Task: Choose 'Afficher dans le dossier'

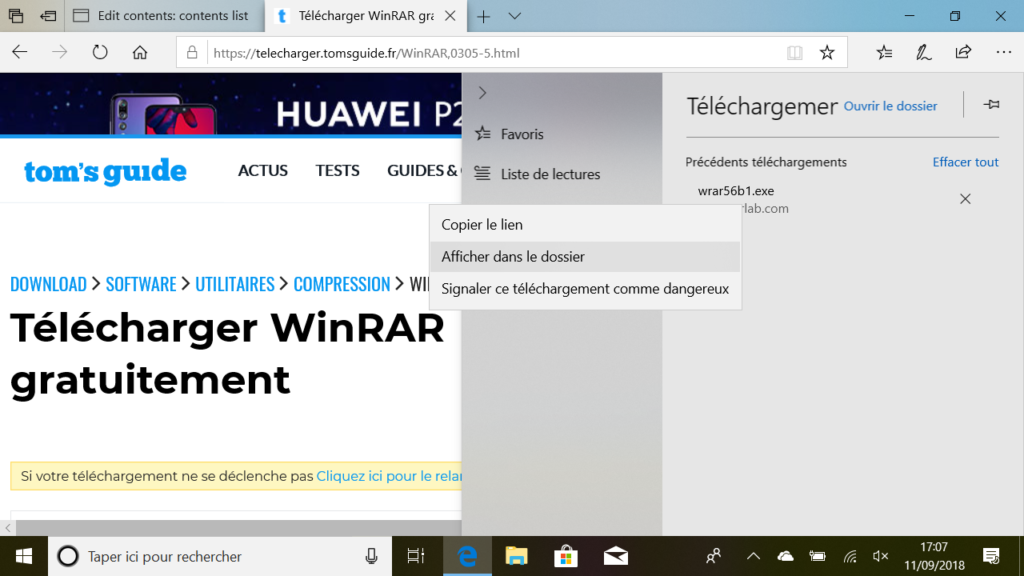Action: 585,257
